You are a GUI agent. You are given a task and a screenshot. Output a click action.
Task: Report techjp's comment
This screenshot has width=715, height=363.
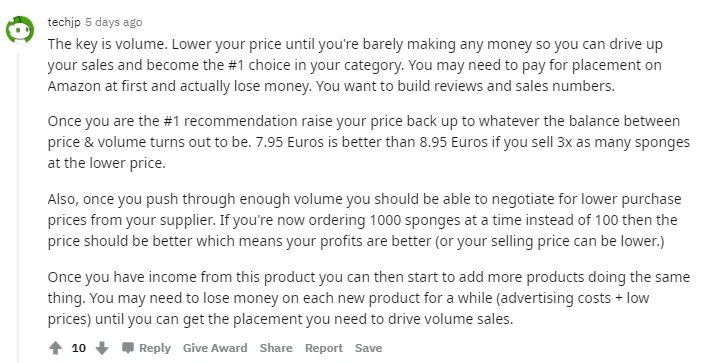pos(324,348)
